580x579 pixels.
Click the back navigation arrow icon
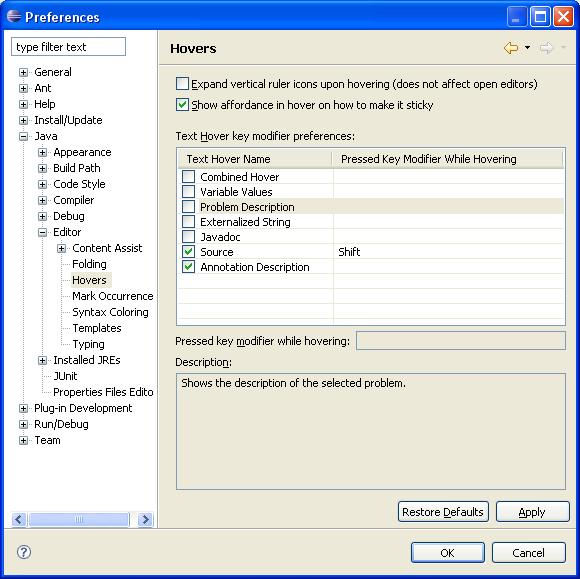coord(511,48)
